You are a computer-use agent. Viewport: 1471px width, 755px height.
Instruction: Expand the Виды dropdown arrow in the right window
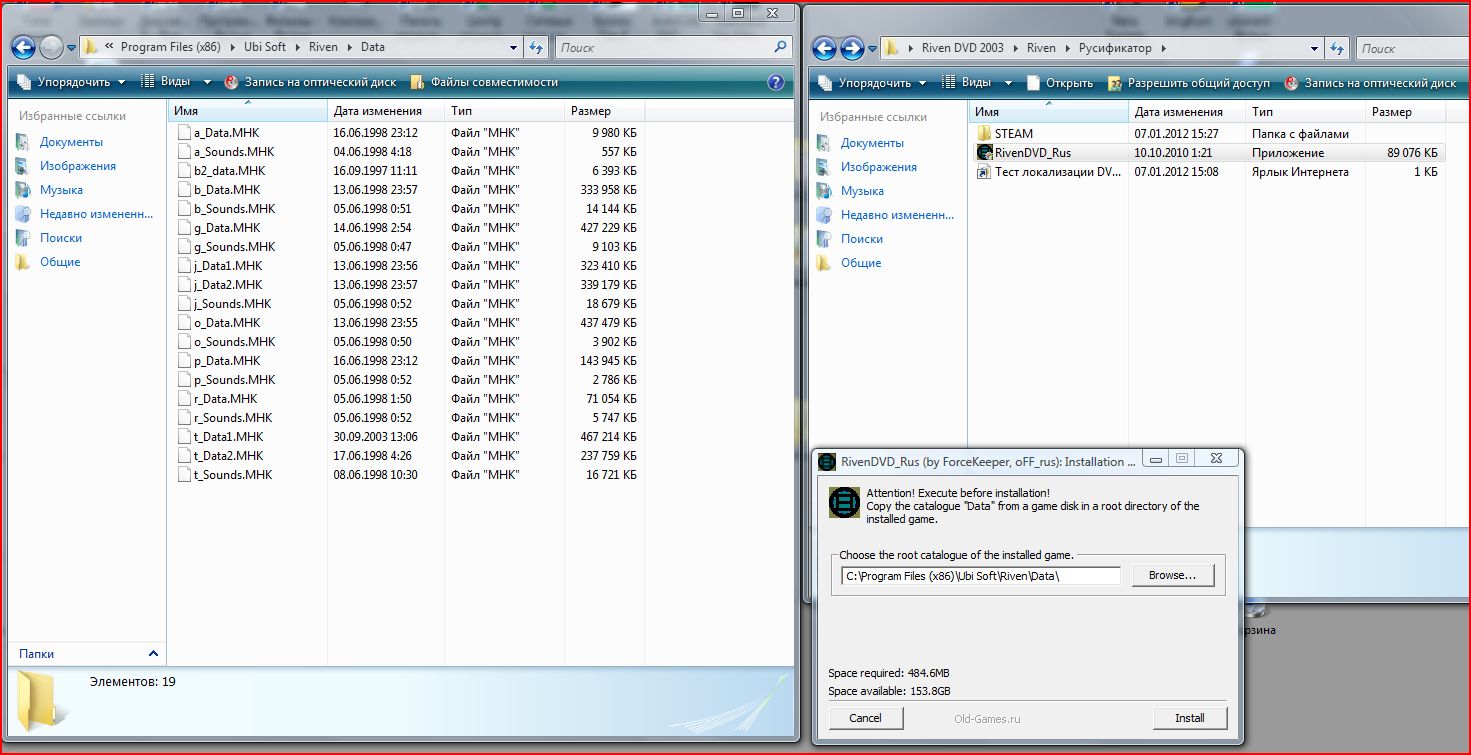(1008, 83)
